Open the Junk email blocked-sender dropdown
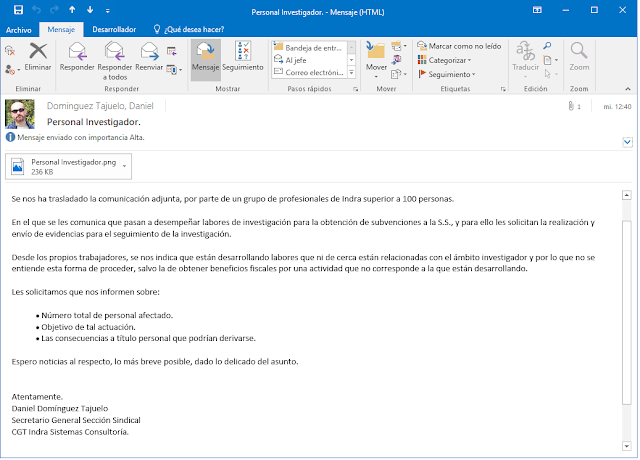 point(13,70)
